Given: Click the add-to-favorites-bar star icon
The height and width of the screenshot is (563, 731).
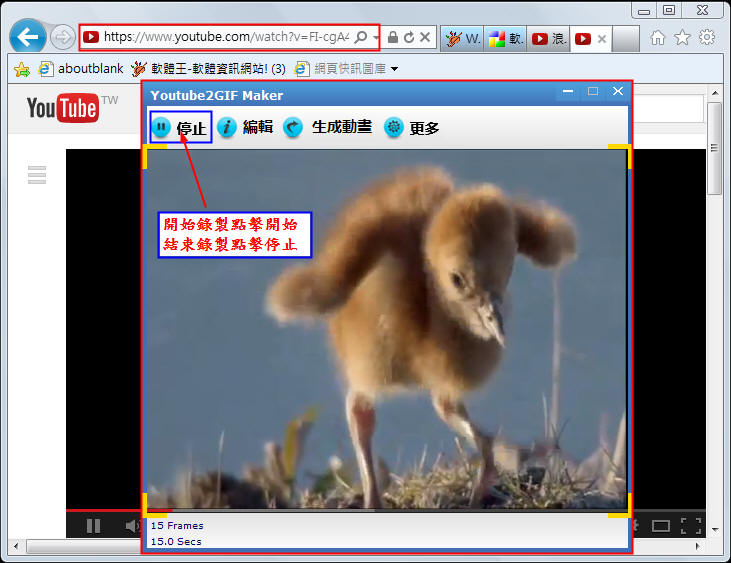Looking at the screenshot, I should (21, 69).
